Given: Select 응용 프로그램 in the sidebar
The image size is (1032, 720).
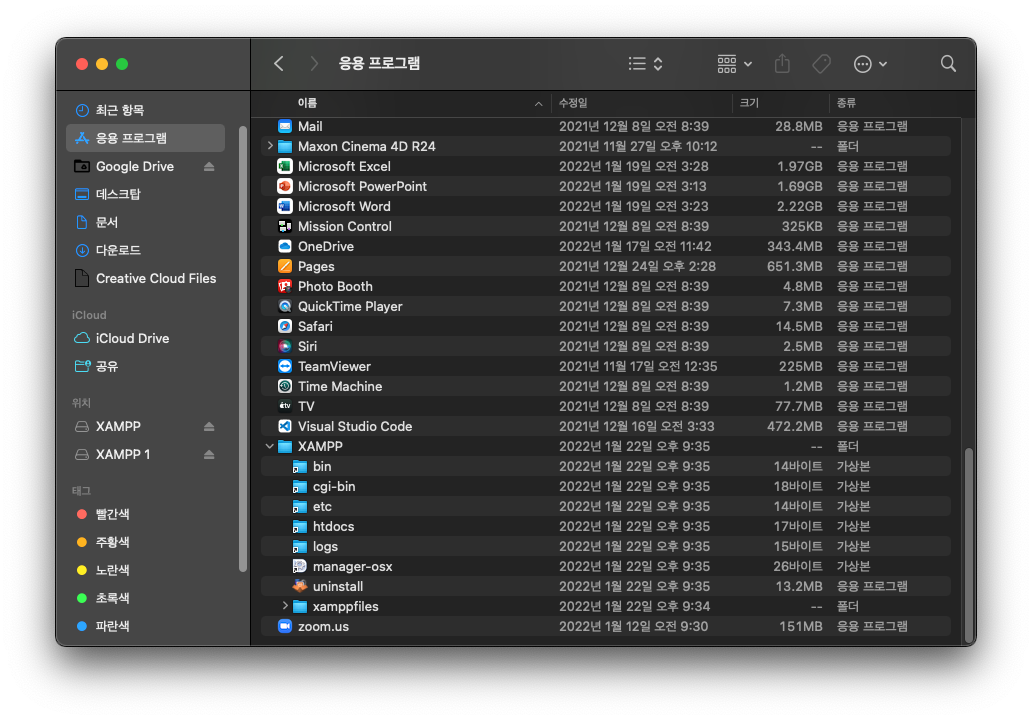Looking at the screenshot, I should pos(145,138).
